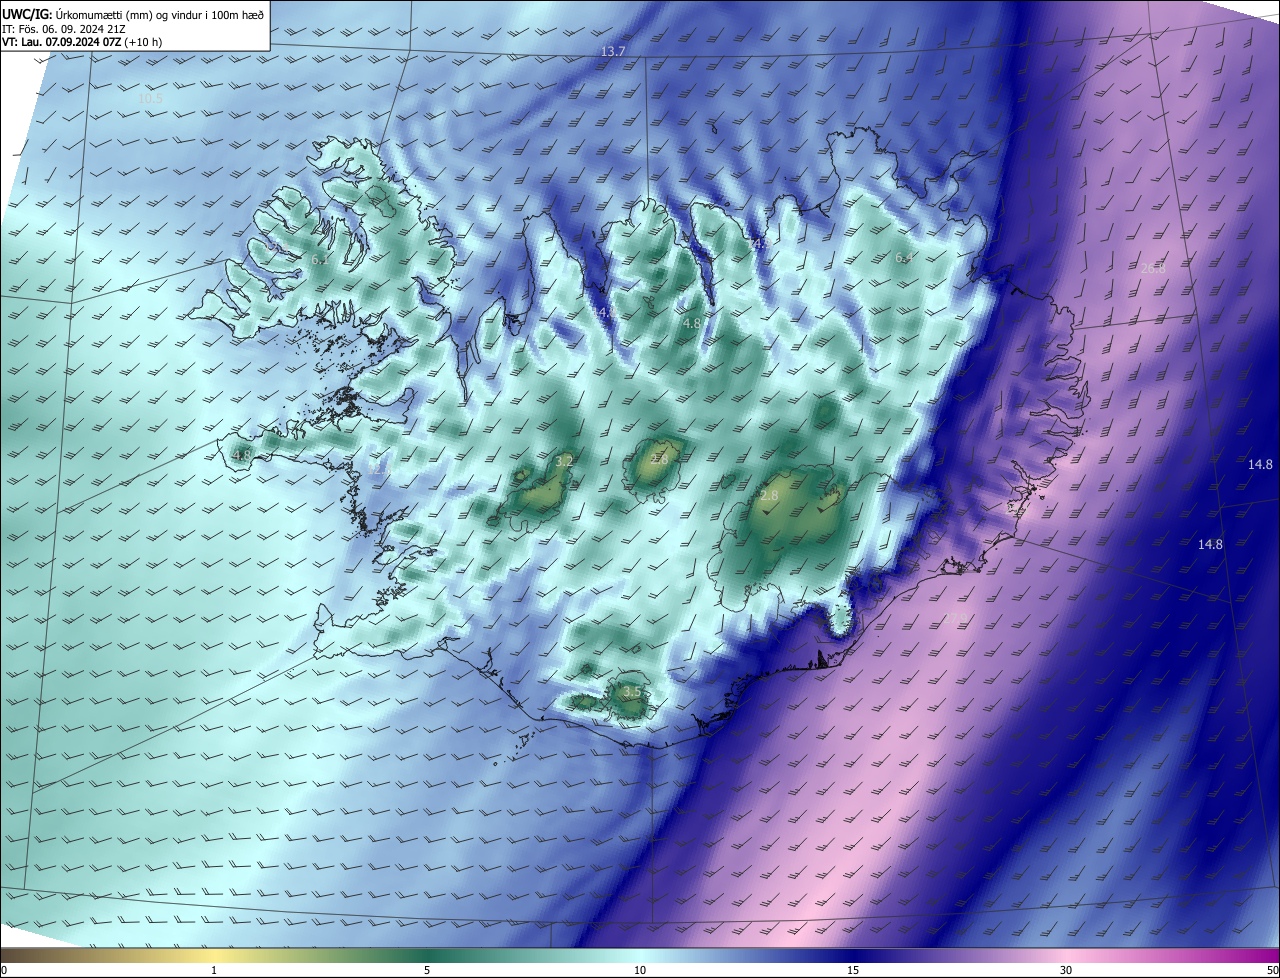
Task: Click the colour scale tick label 0
Action: pos(3,970)
